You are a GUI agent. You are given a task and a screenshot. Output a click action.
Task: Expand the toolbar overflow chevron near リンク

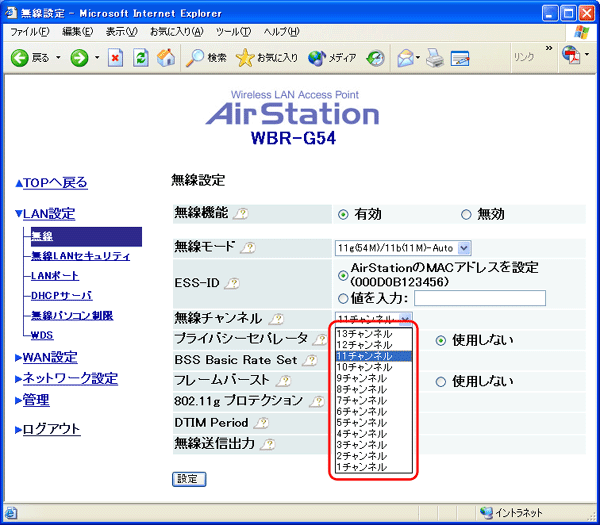point(549,48)
